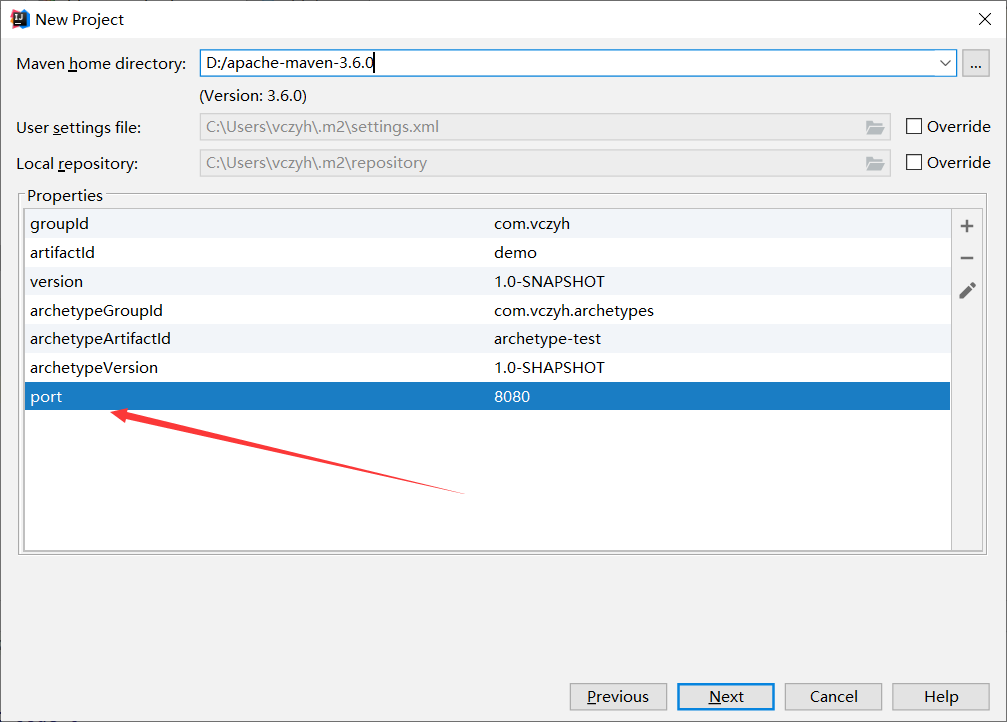
Task: Select the archetypeVersion property row
Action: point(487,367)
